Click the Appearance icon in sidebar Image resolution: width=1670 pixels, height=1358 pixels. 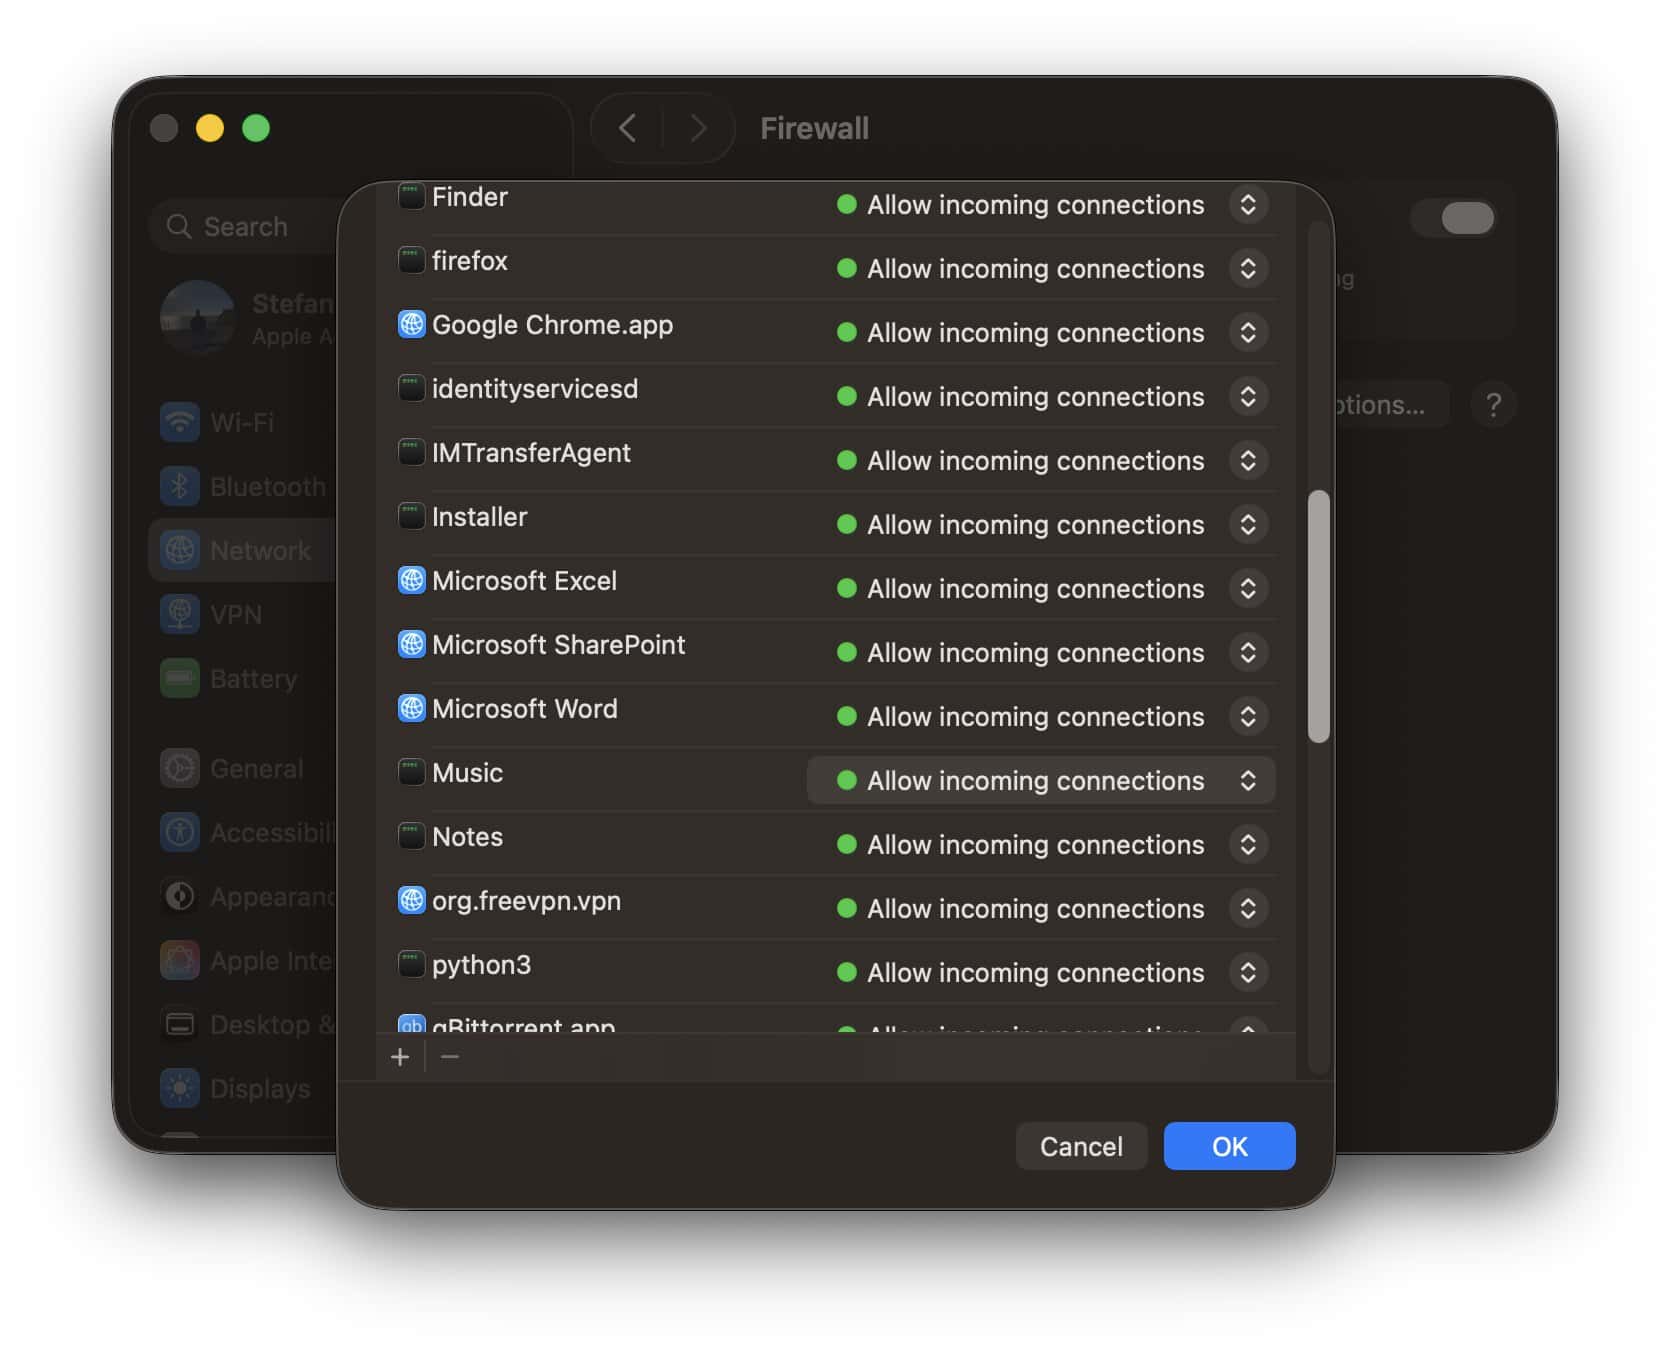180,896
